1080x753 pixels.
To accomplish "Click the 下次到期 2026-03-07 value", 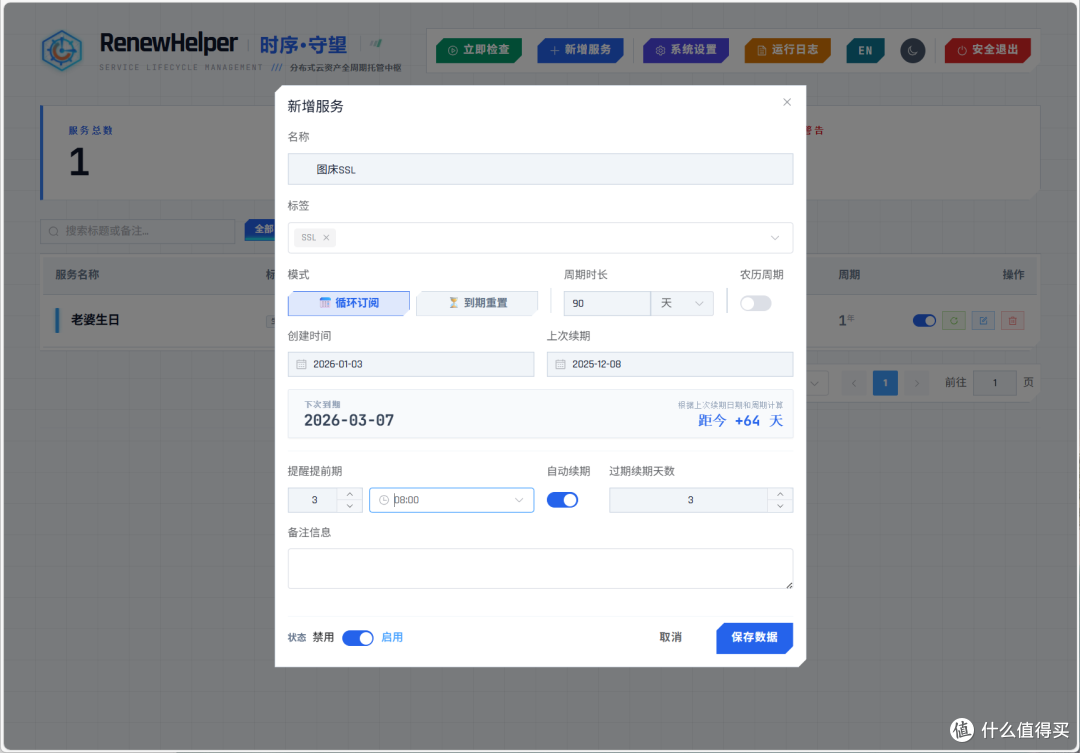I will tap(349, 420).
